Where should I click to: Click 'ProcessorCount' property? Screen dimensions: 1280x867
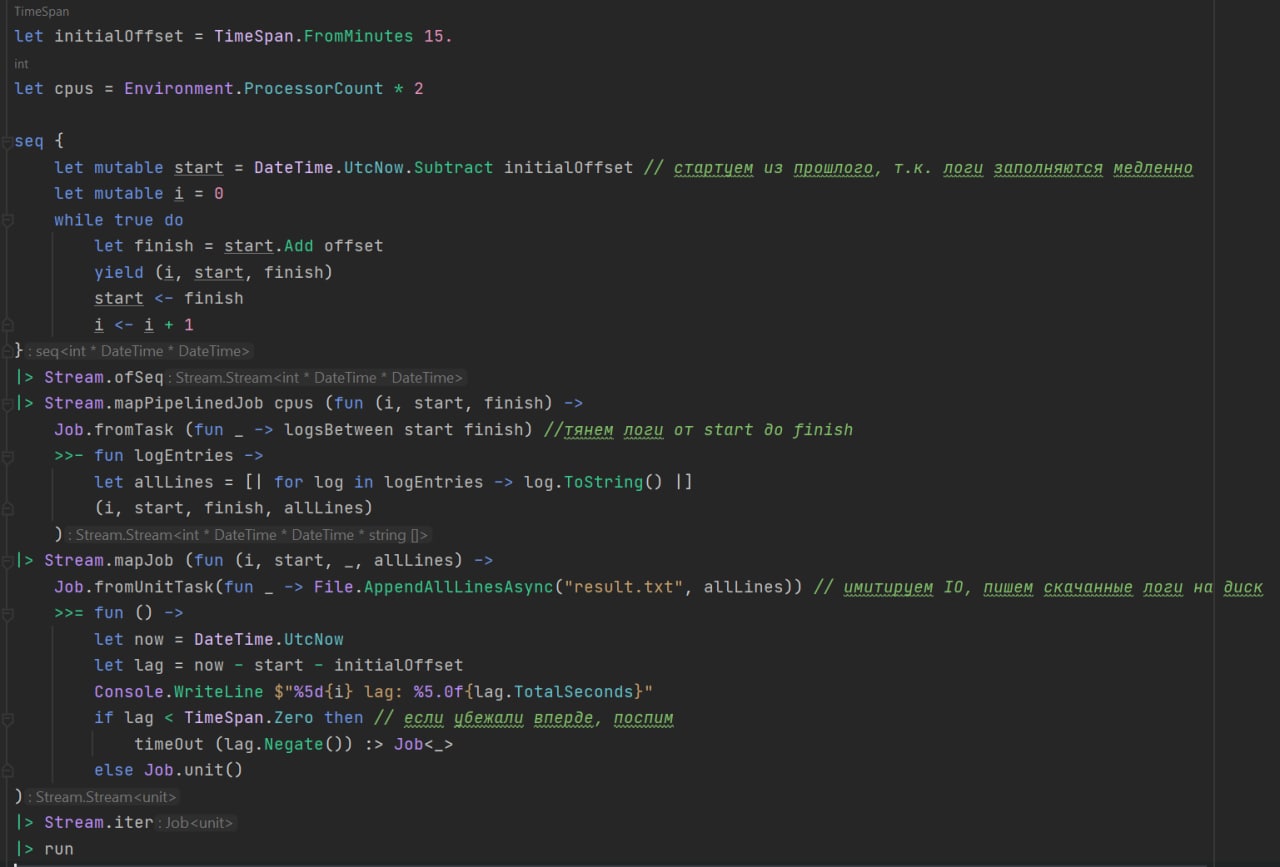(314, 88)
